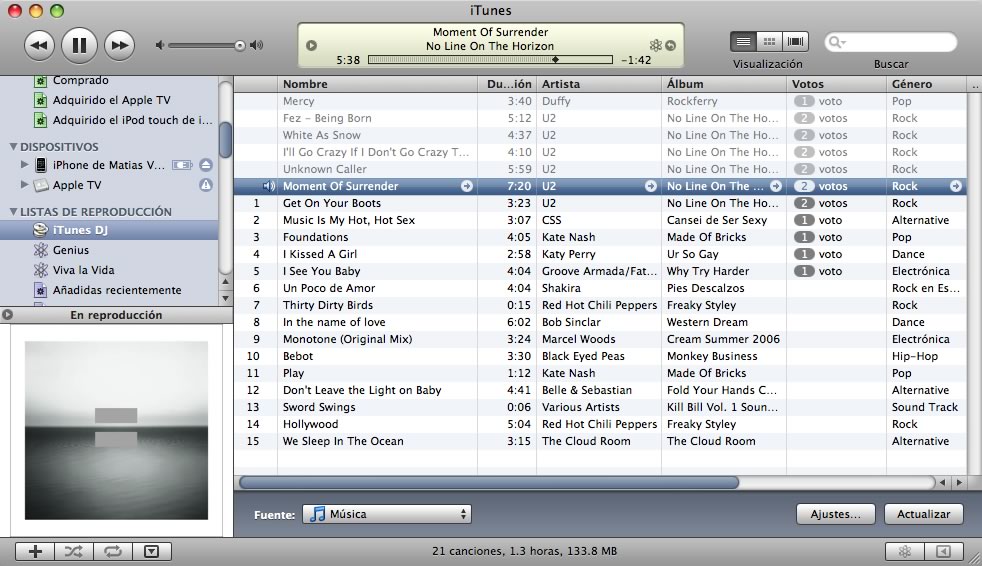Toggle shuffle mode
Viewport: 982px width, 566px height.
point(74,551)
